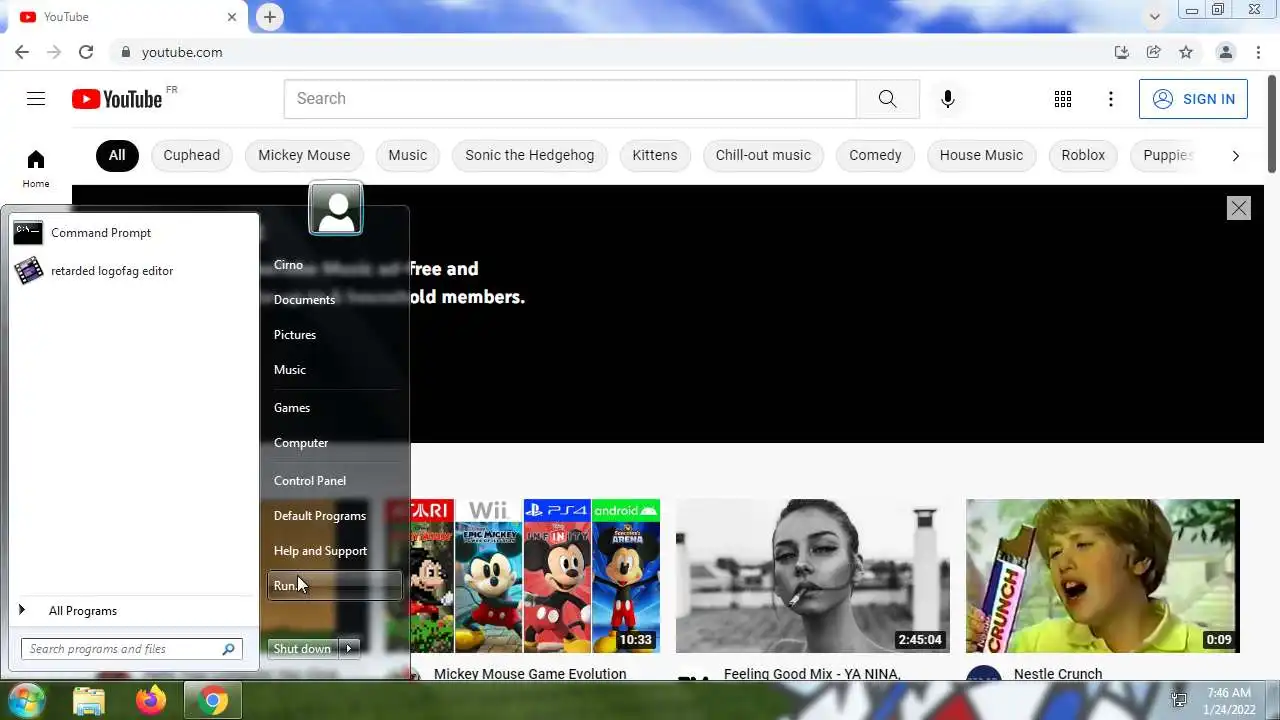Click the search magnifier button

click(887, 98)
